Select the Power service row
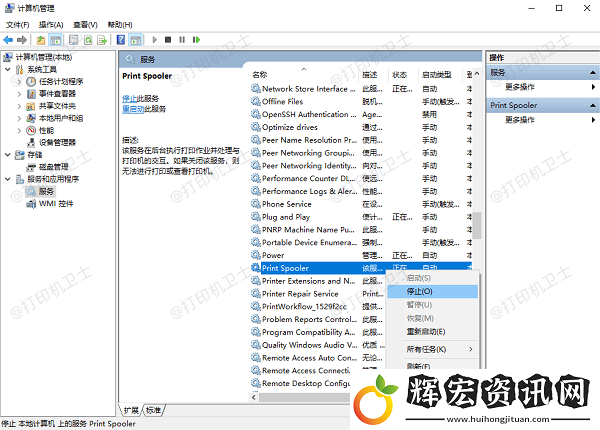The image size is (600, 430). (x=361, y=255)
